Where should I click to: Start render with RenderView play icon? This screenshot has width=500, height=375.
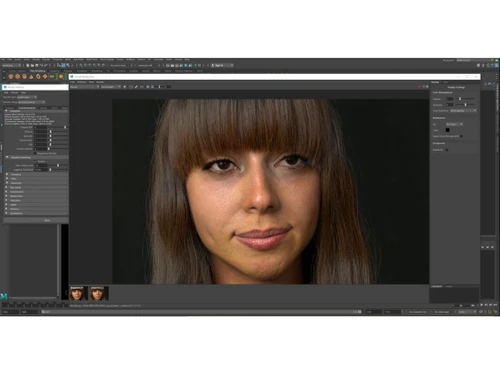coord(125,87)
